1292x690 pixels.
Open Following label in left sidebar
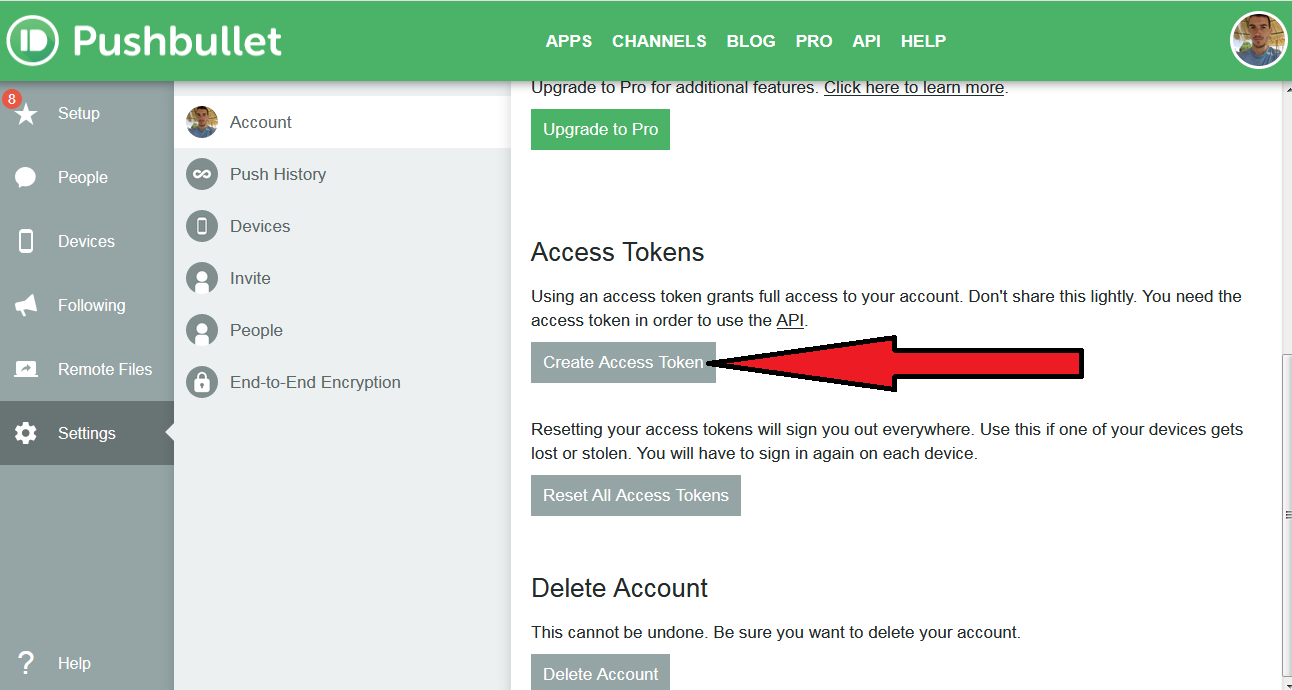[92, 305]
